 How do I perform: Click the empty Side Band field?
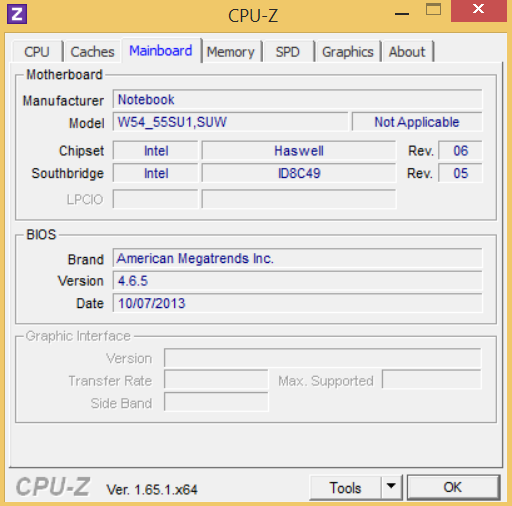point(216,402)
